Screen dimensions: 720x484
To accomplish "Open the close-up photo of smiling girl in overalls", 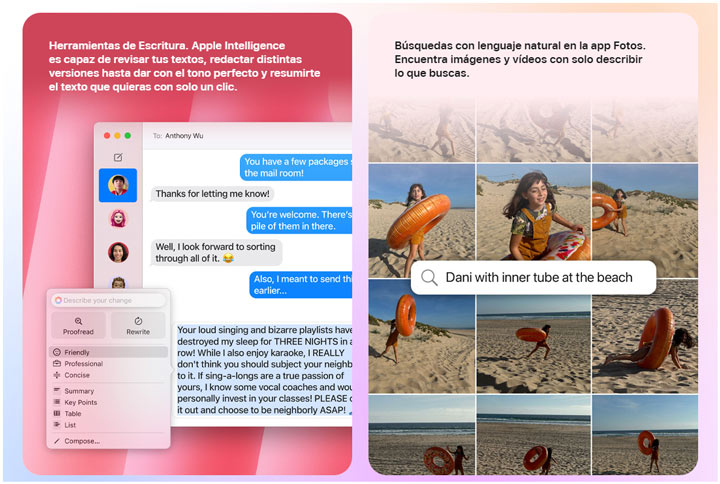I will 534,212.
